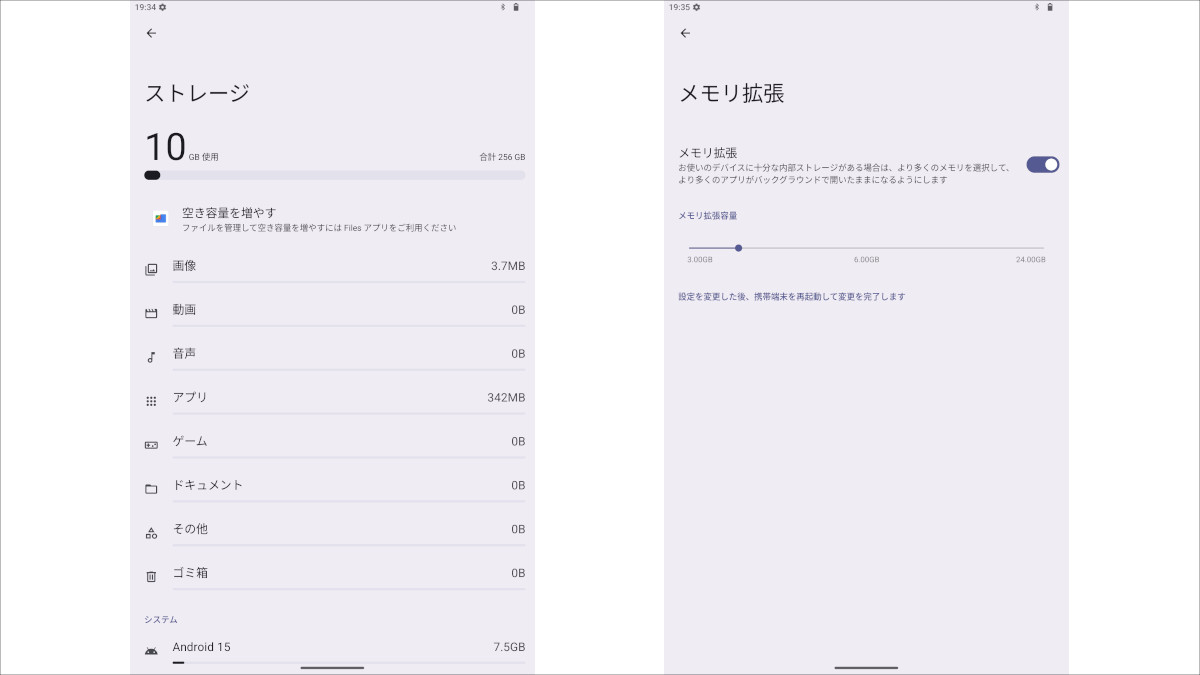Click the storage usage progress bar
The image size is (1200, 675).
click(332, 175)
